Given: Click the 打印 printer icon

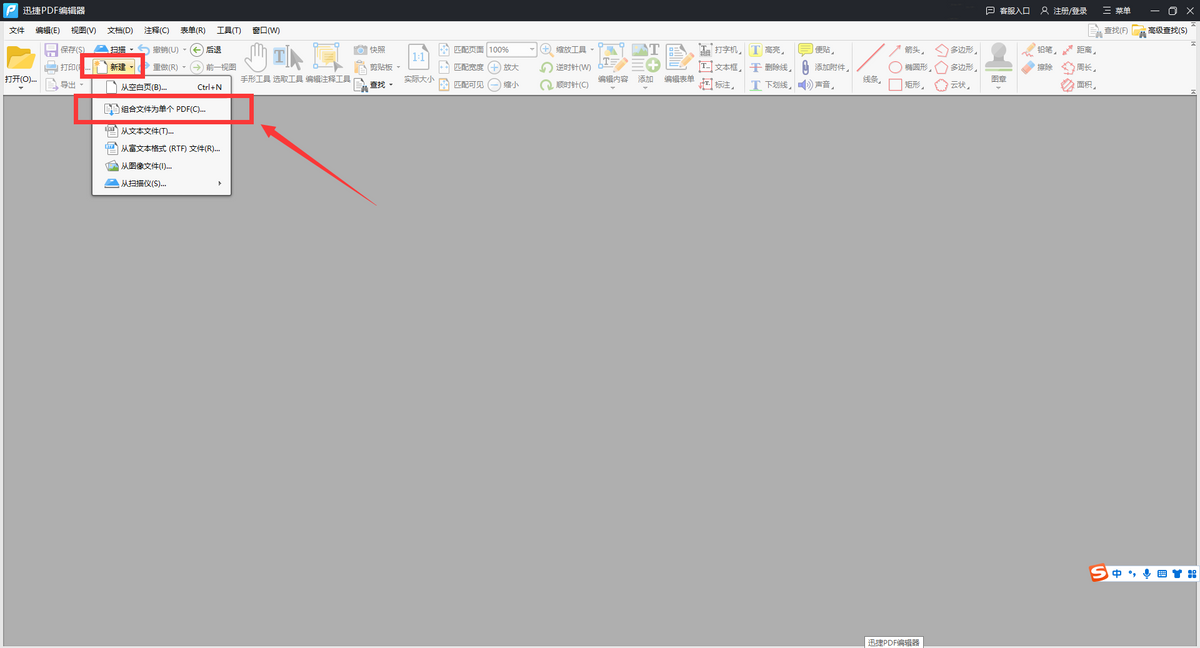Looking at the screenshot, I should tap(50, 67).
